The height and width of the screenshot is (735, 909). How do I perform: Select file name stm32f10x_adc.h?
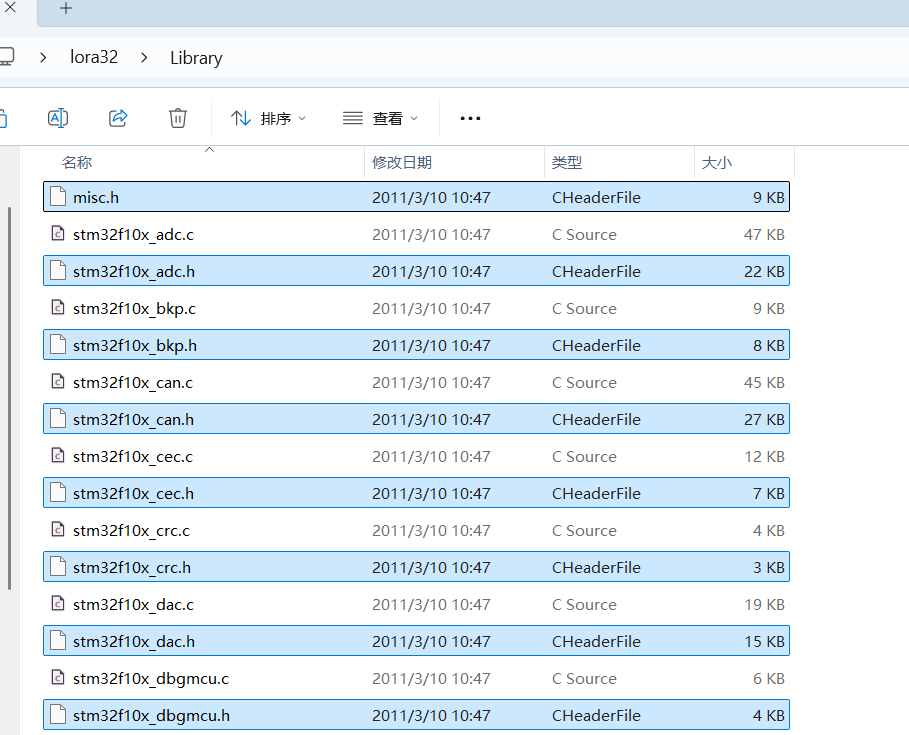tap(134, 272)
